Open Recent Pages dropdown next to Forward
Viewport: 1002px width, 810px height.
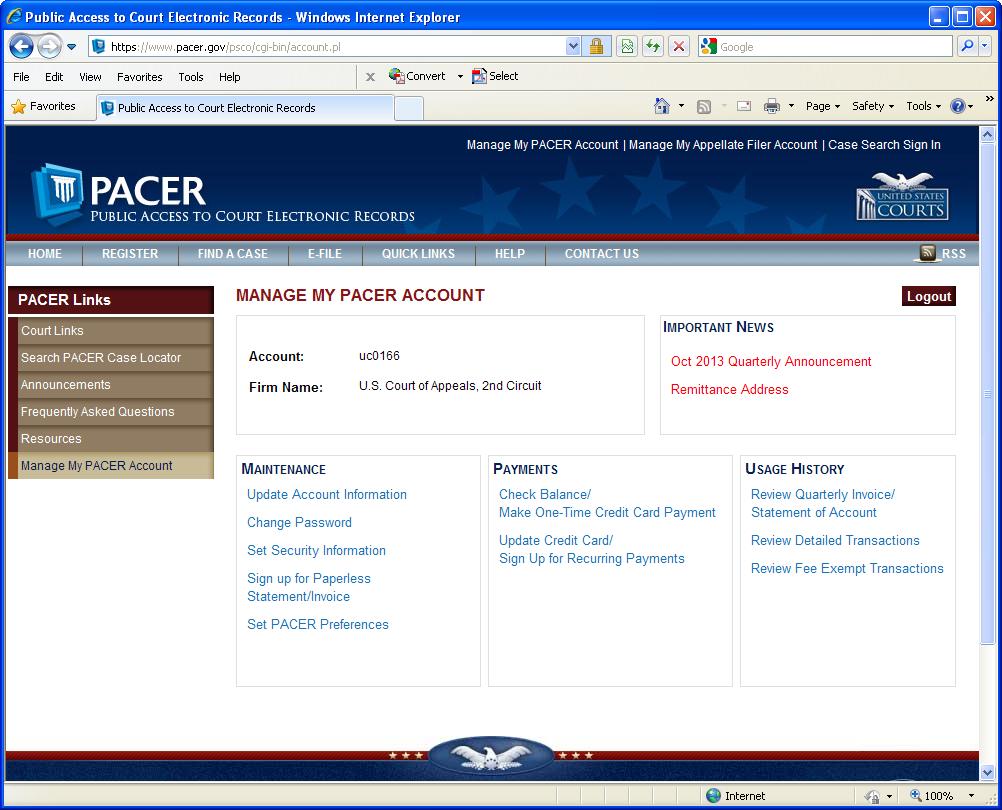point(72,47)
